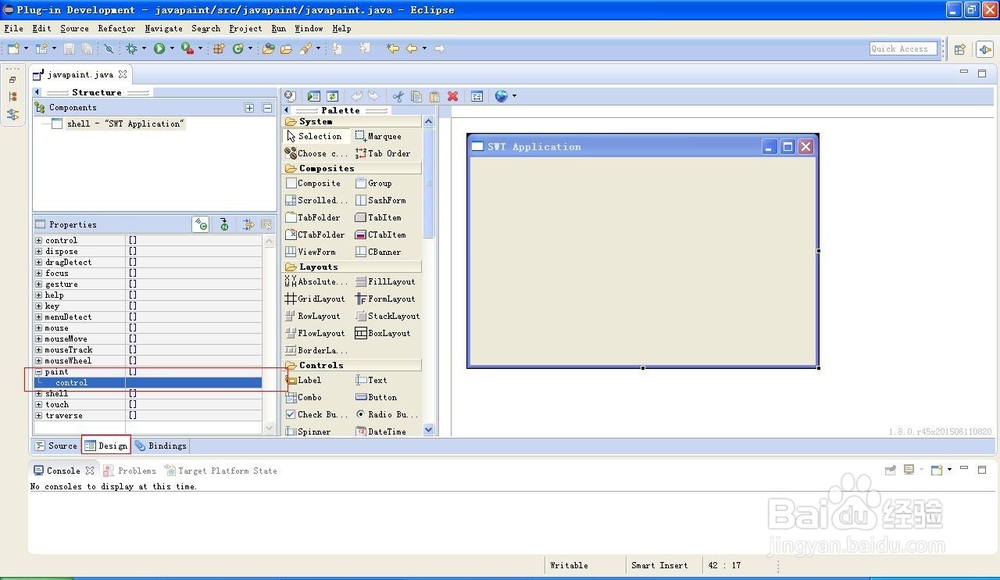Pick the Button control in palette

coord(376,397)
